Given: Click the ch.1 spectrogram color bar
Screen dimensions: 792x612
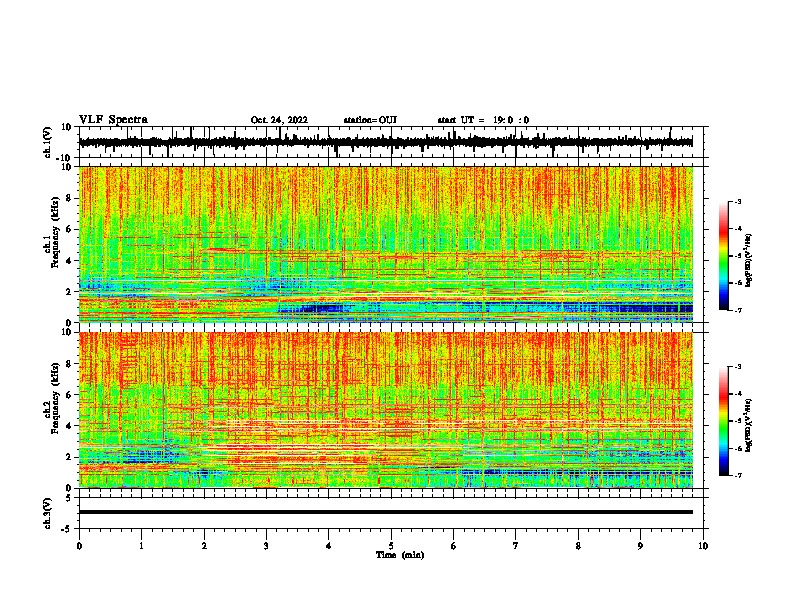Looking at the screenshot, I should coord(723,256).
